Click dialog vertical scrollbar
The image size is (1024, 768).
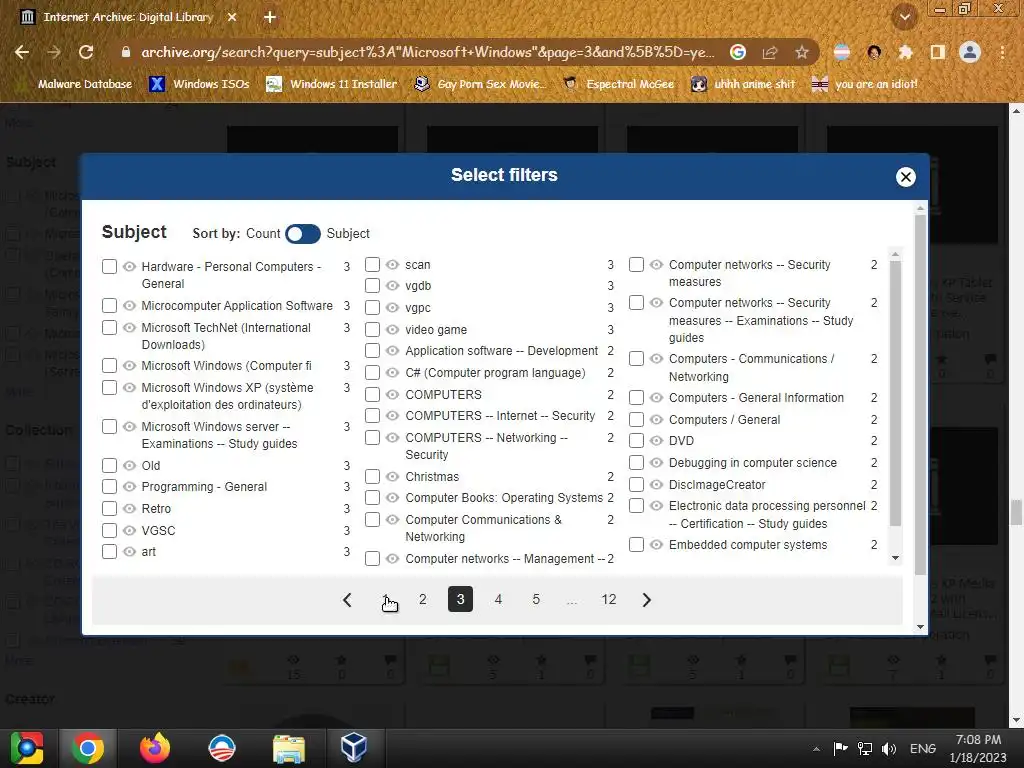pos(920,395)
